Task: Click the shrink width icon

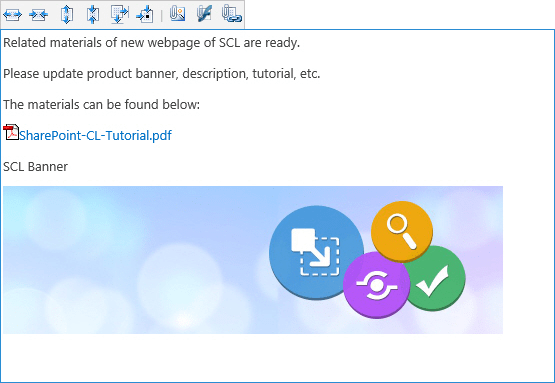Action: click(39, 15)
